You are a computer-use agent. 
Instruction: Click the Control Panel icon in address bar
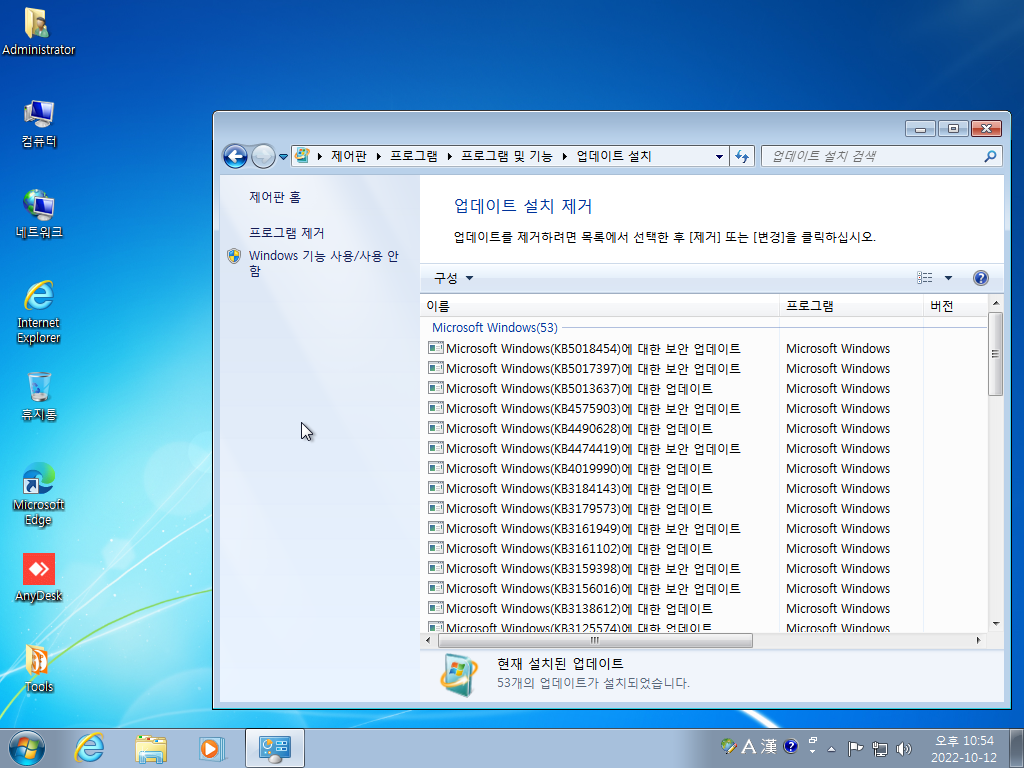302,155
